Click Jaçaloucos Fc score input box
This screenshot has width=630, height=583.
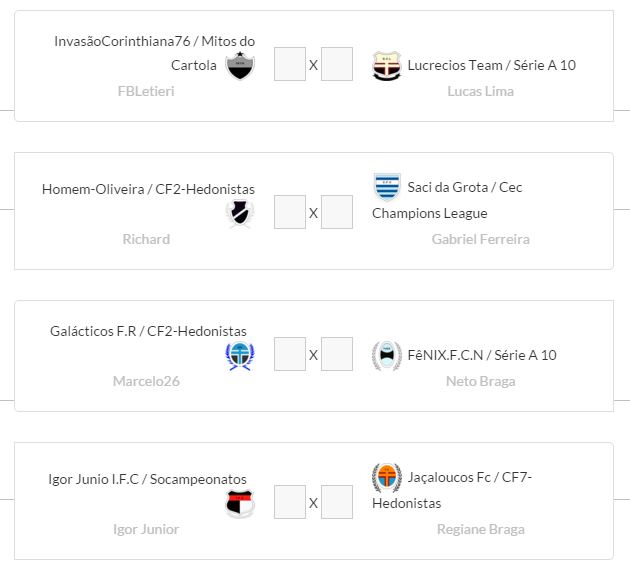point(337,502)
